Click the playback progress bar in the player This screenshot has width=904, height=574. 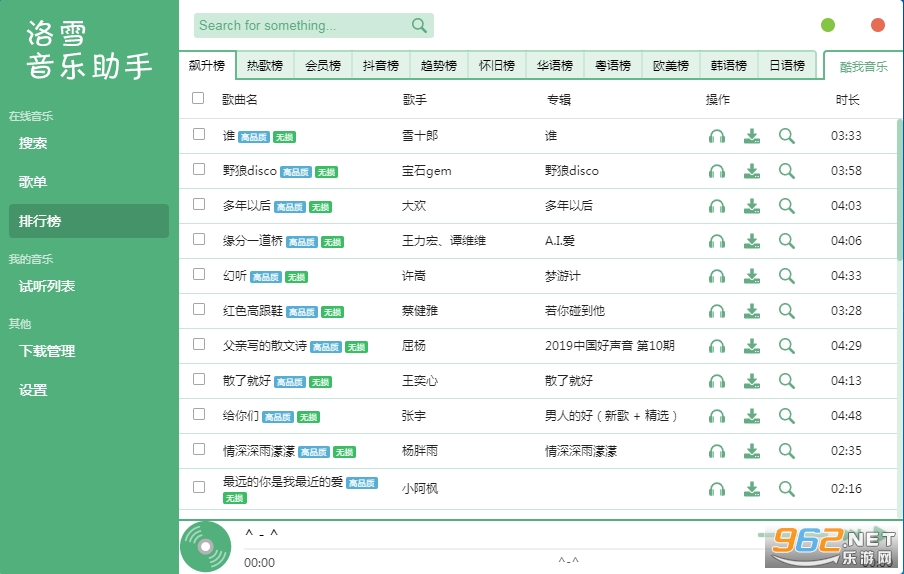pyautogui.click(x=568, y=548)
